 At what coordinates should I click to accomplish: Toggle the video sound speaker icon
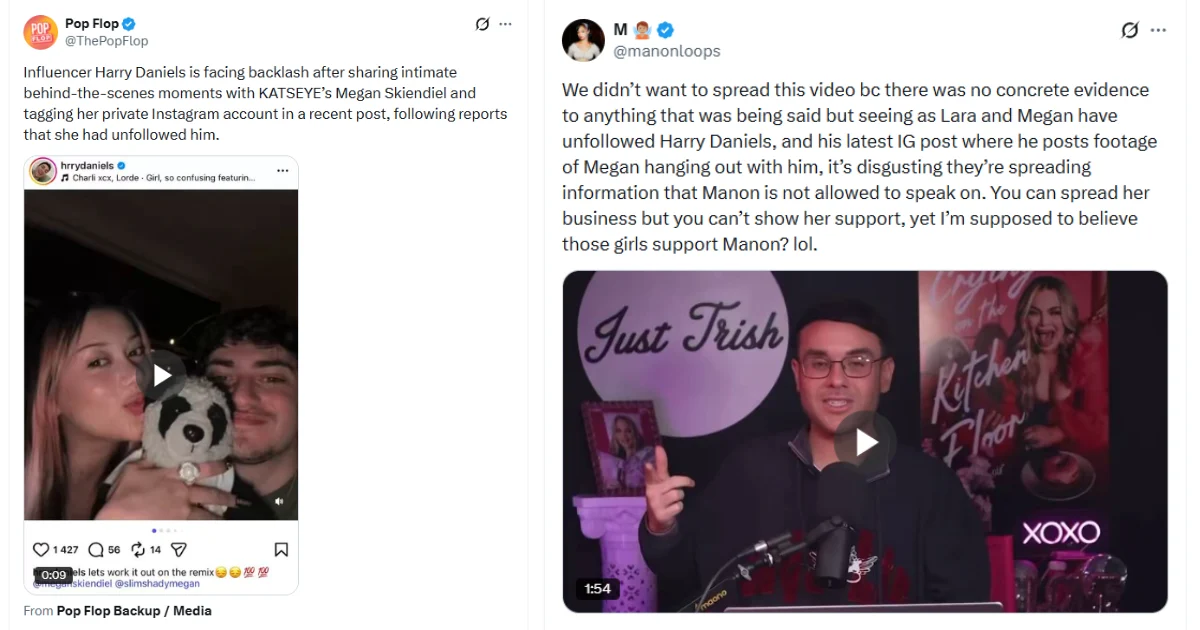[280, 501]
